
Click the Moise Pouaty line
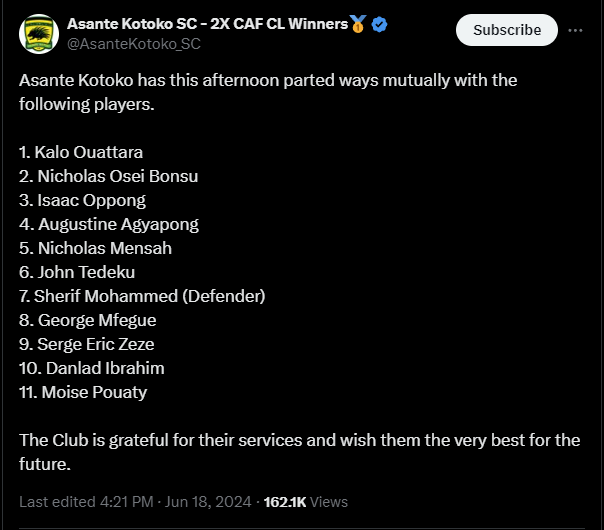tap(83, 392)
